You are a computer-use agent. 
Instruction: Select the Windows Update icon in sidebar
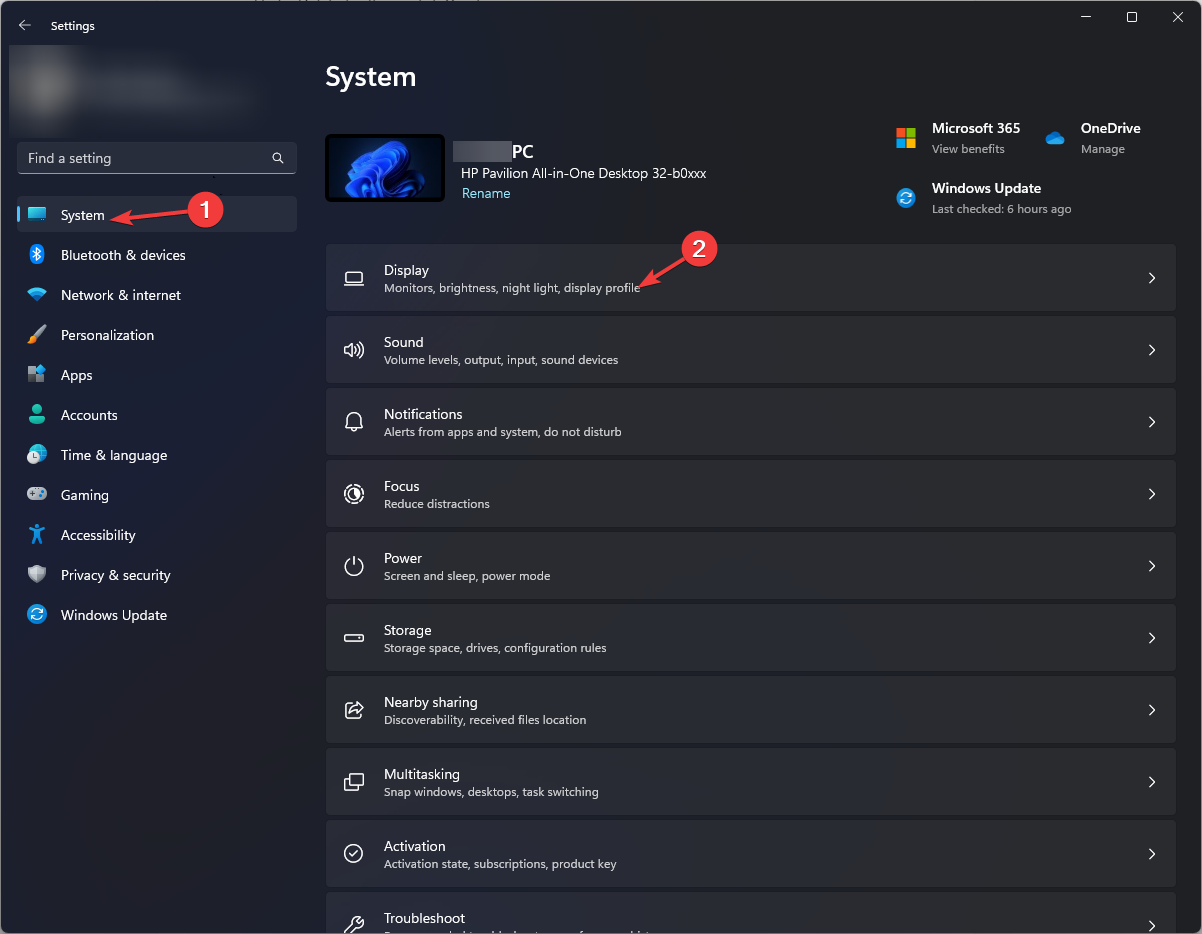(x=37, y=615)
